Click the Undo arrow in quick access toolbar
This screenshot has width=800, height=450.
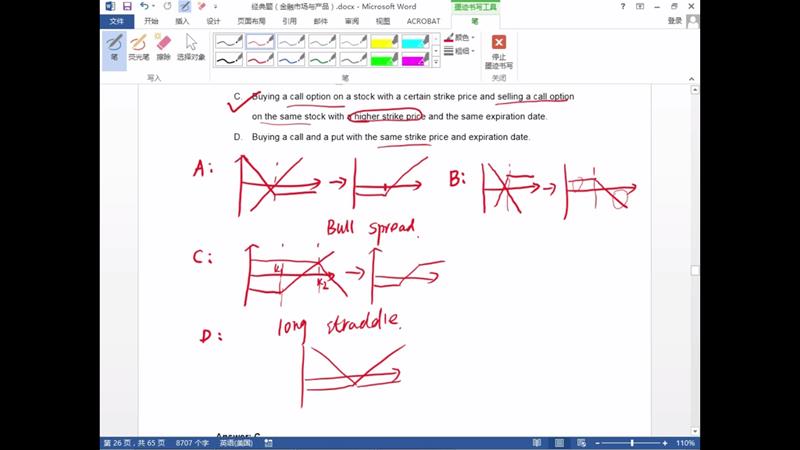coord(145,6)
